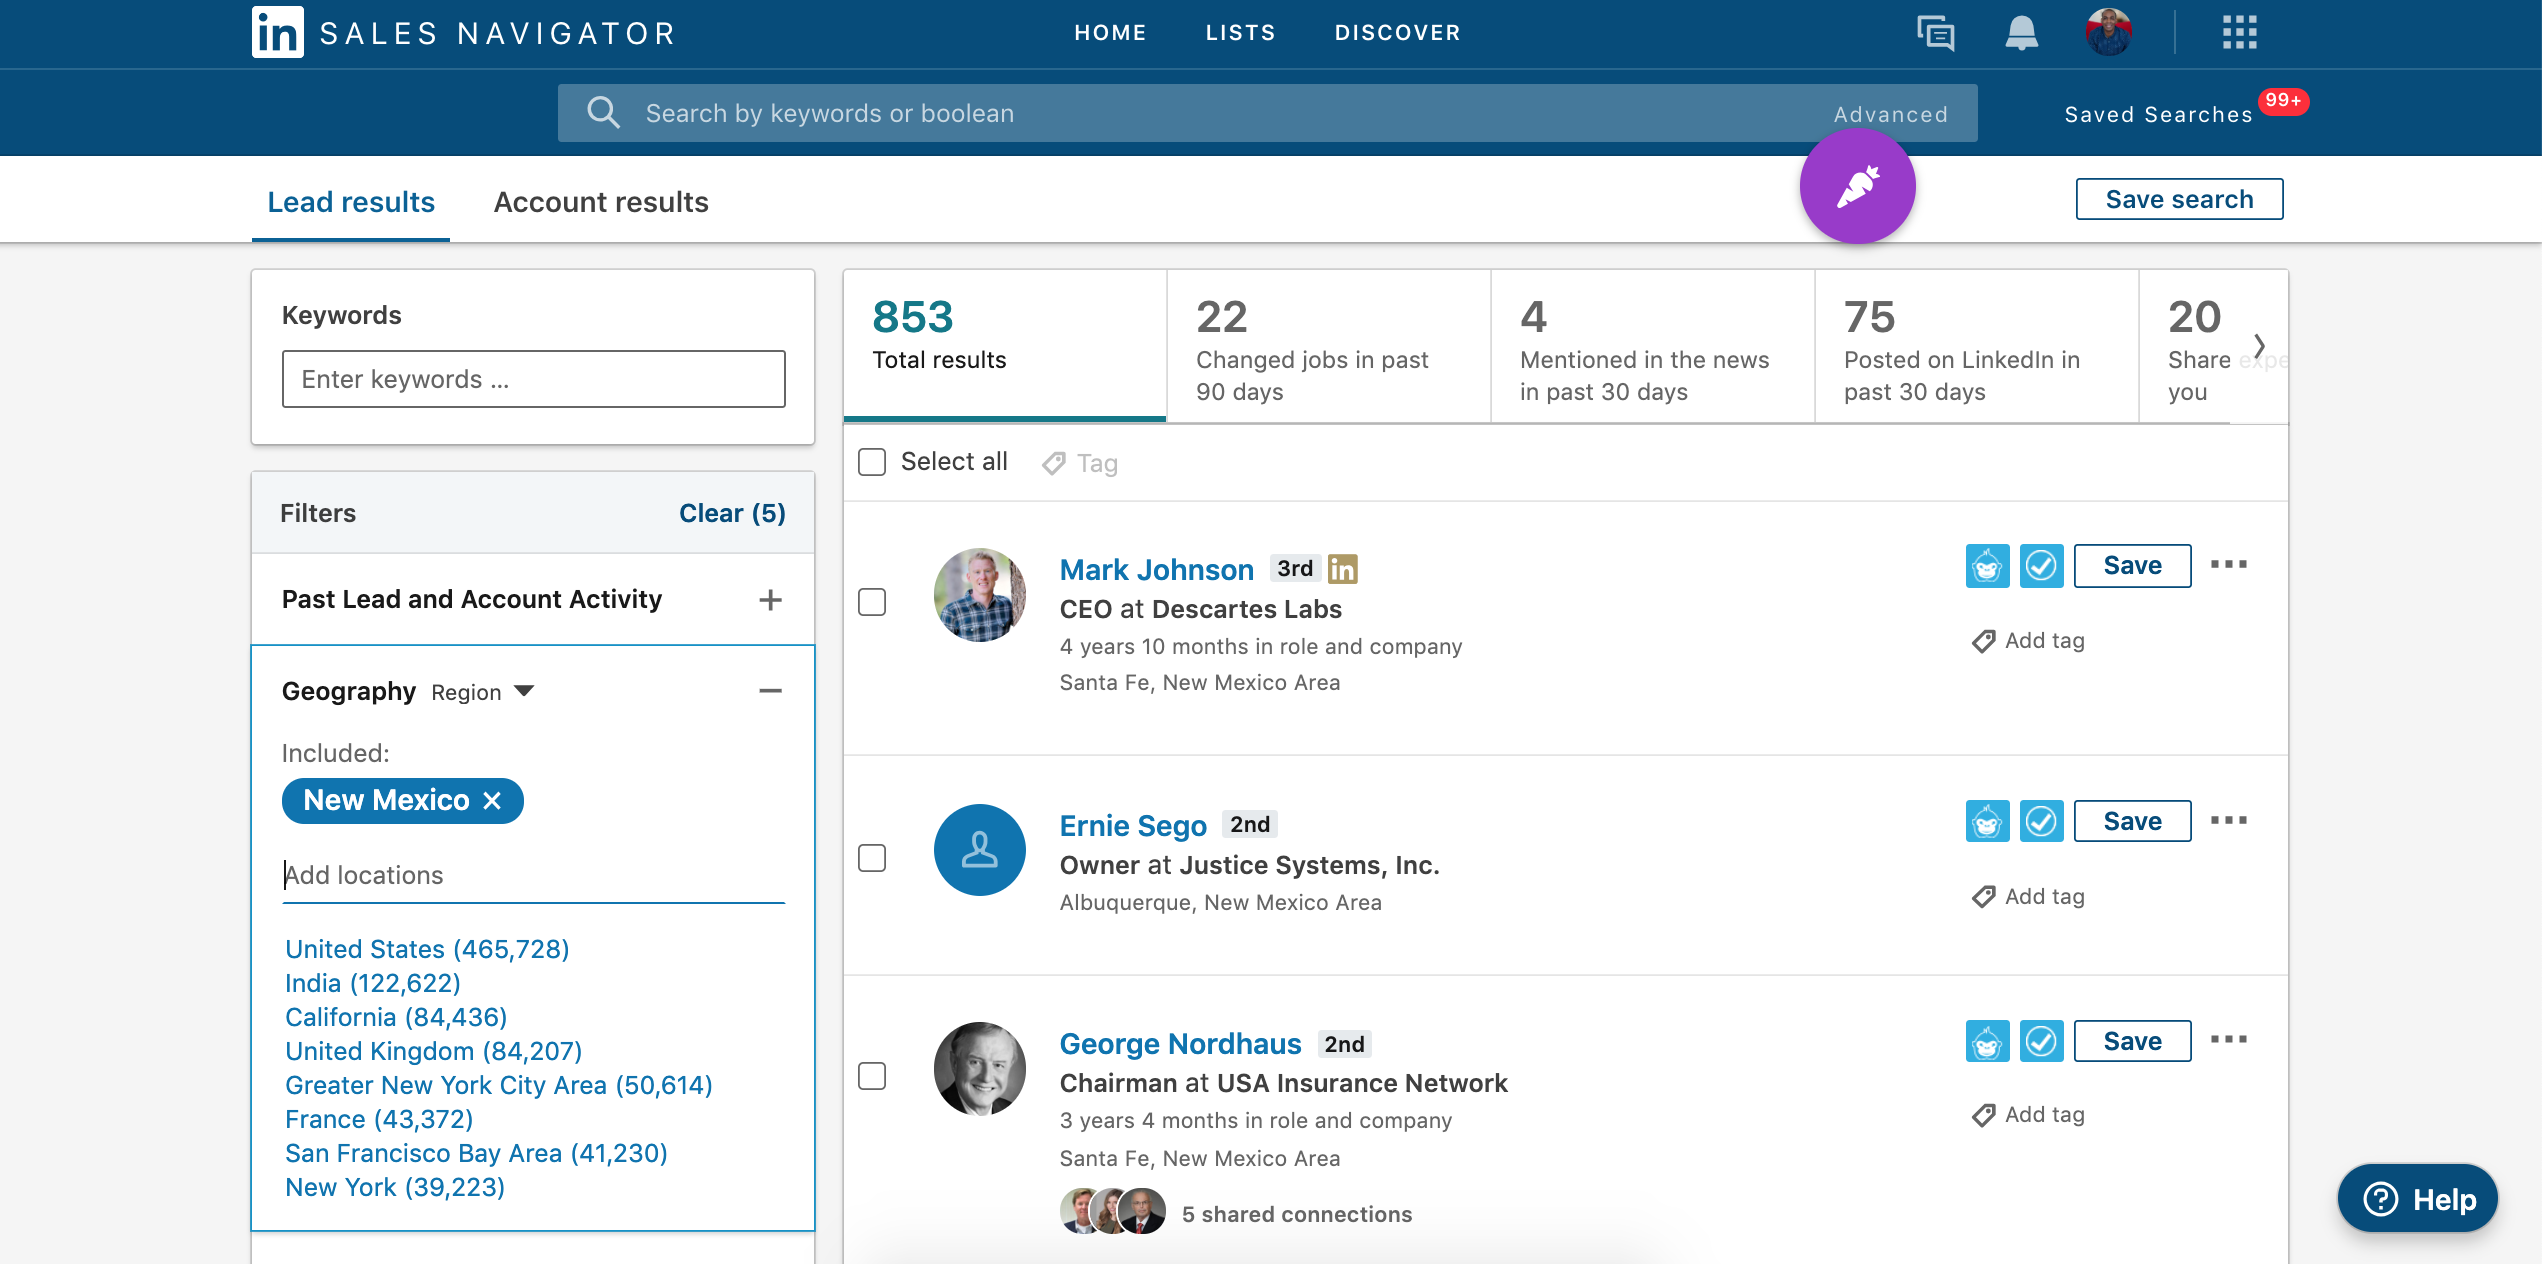The height and width of the screenshot is (1264, 2542).
Task: Open Mark Johnson's profile photo
Action: (x=979, y=595)
